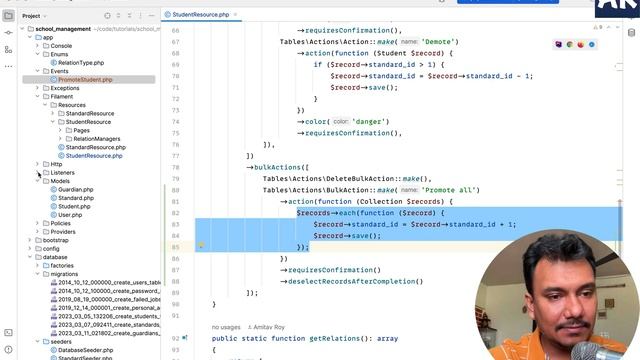Viewport: 640px width, 360px height.
Task: Expand the Pages folder
Action: pos(60,130)
